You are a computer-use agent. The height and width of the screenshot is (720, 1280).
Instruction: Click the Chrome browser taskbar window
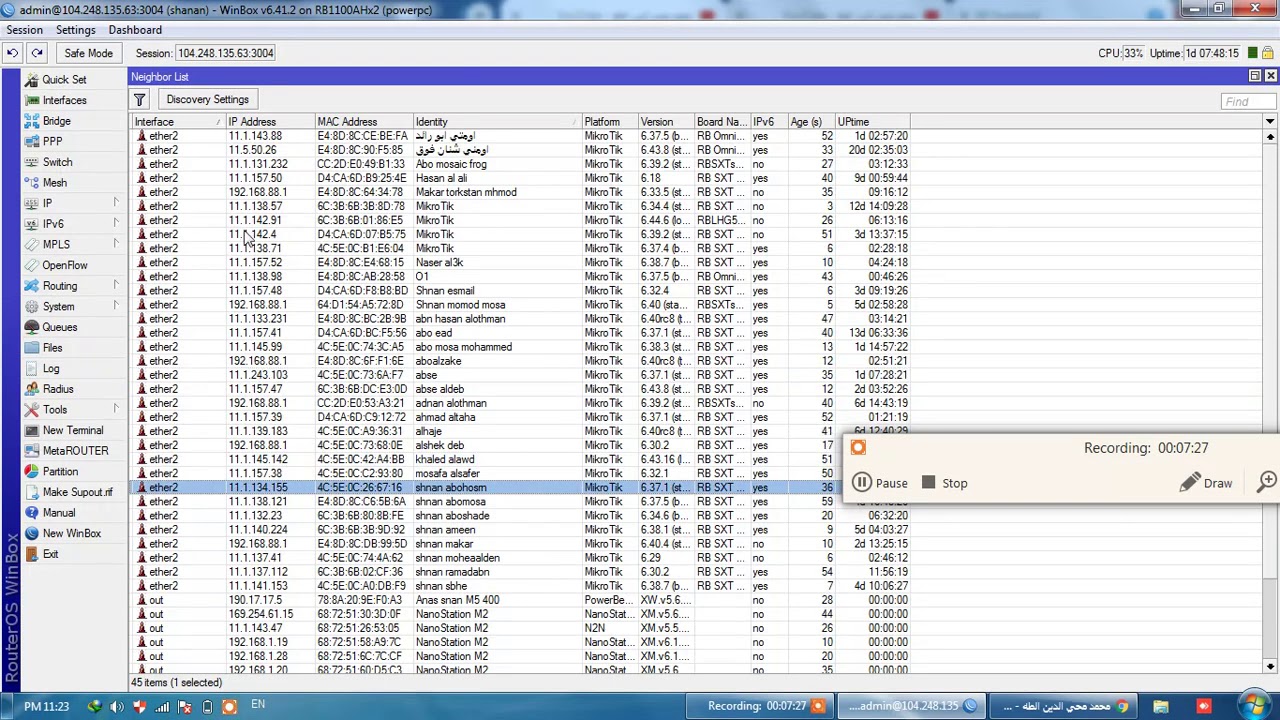pyautogui.click(x=1064, y=706)
